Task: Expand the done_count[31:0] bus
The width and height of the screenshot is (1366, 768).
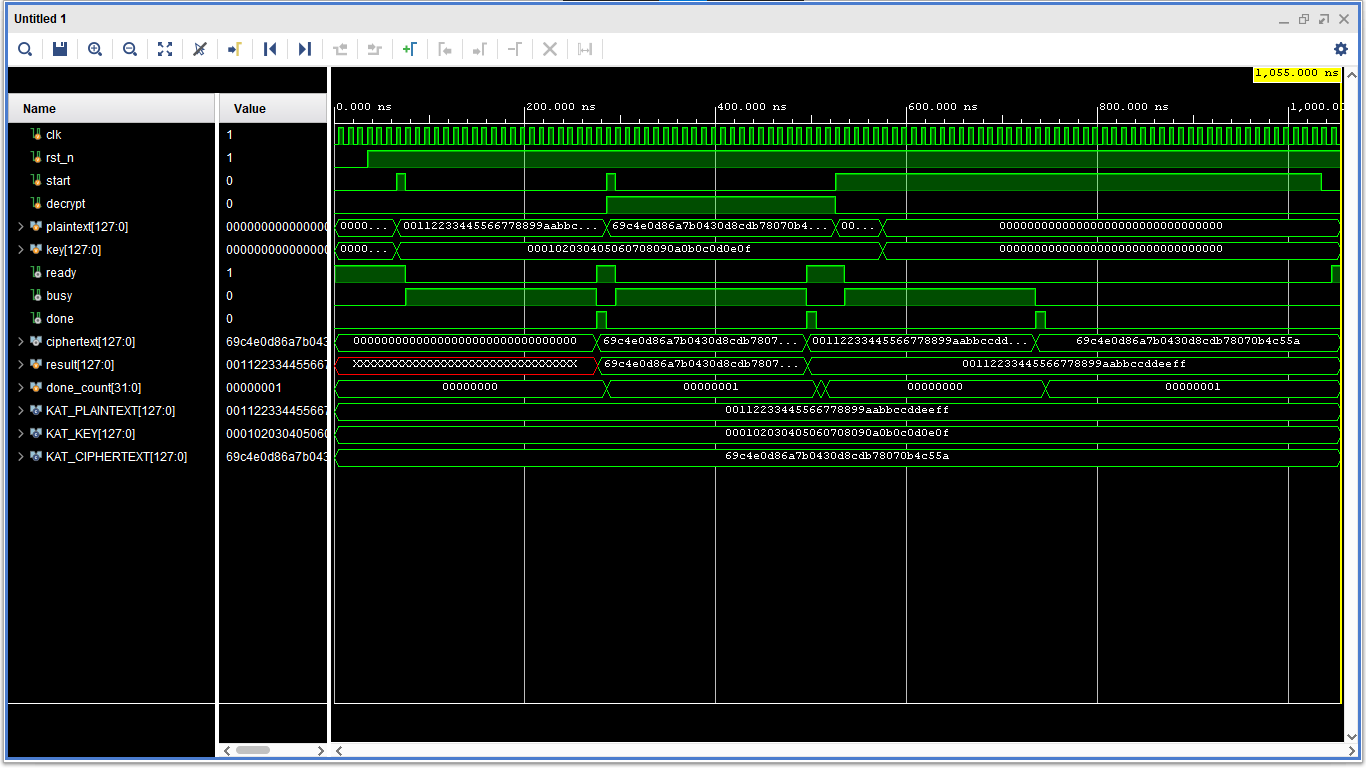Action: click(x=20, y=388)
